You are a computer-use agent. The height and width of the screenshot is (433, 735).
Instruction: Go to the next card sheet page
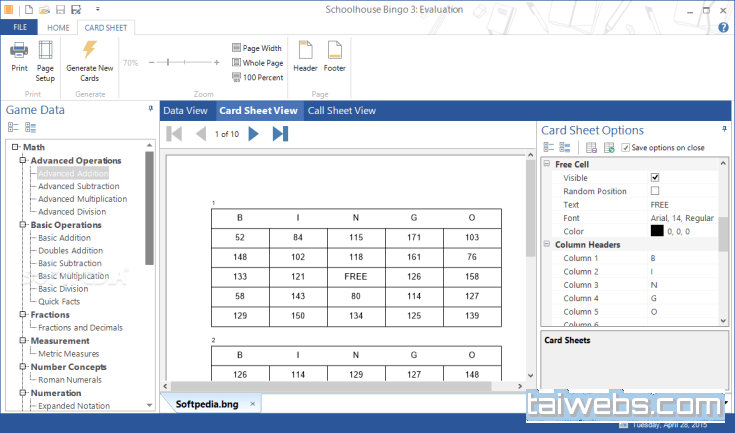[253, 133]
